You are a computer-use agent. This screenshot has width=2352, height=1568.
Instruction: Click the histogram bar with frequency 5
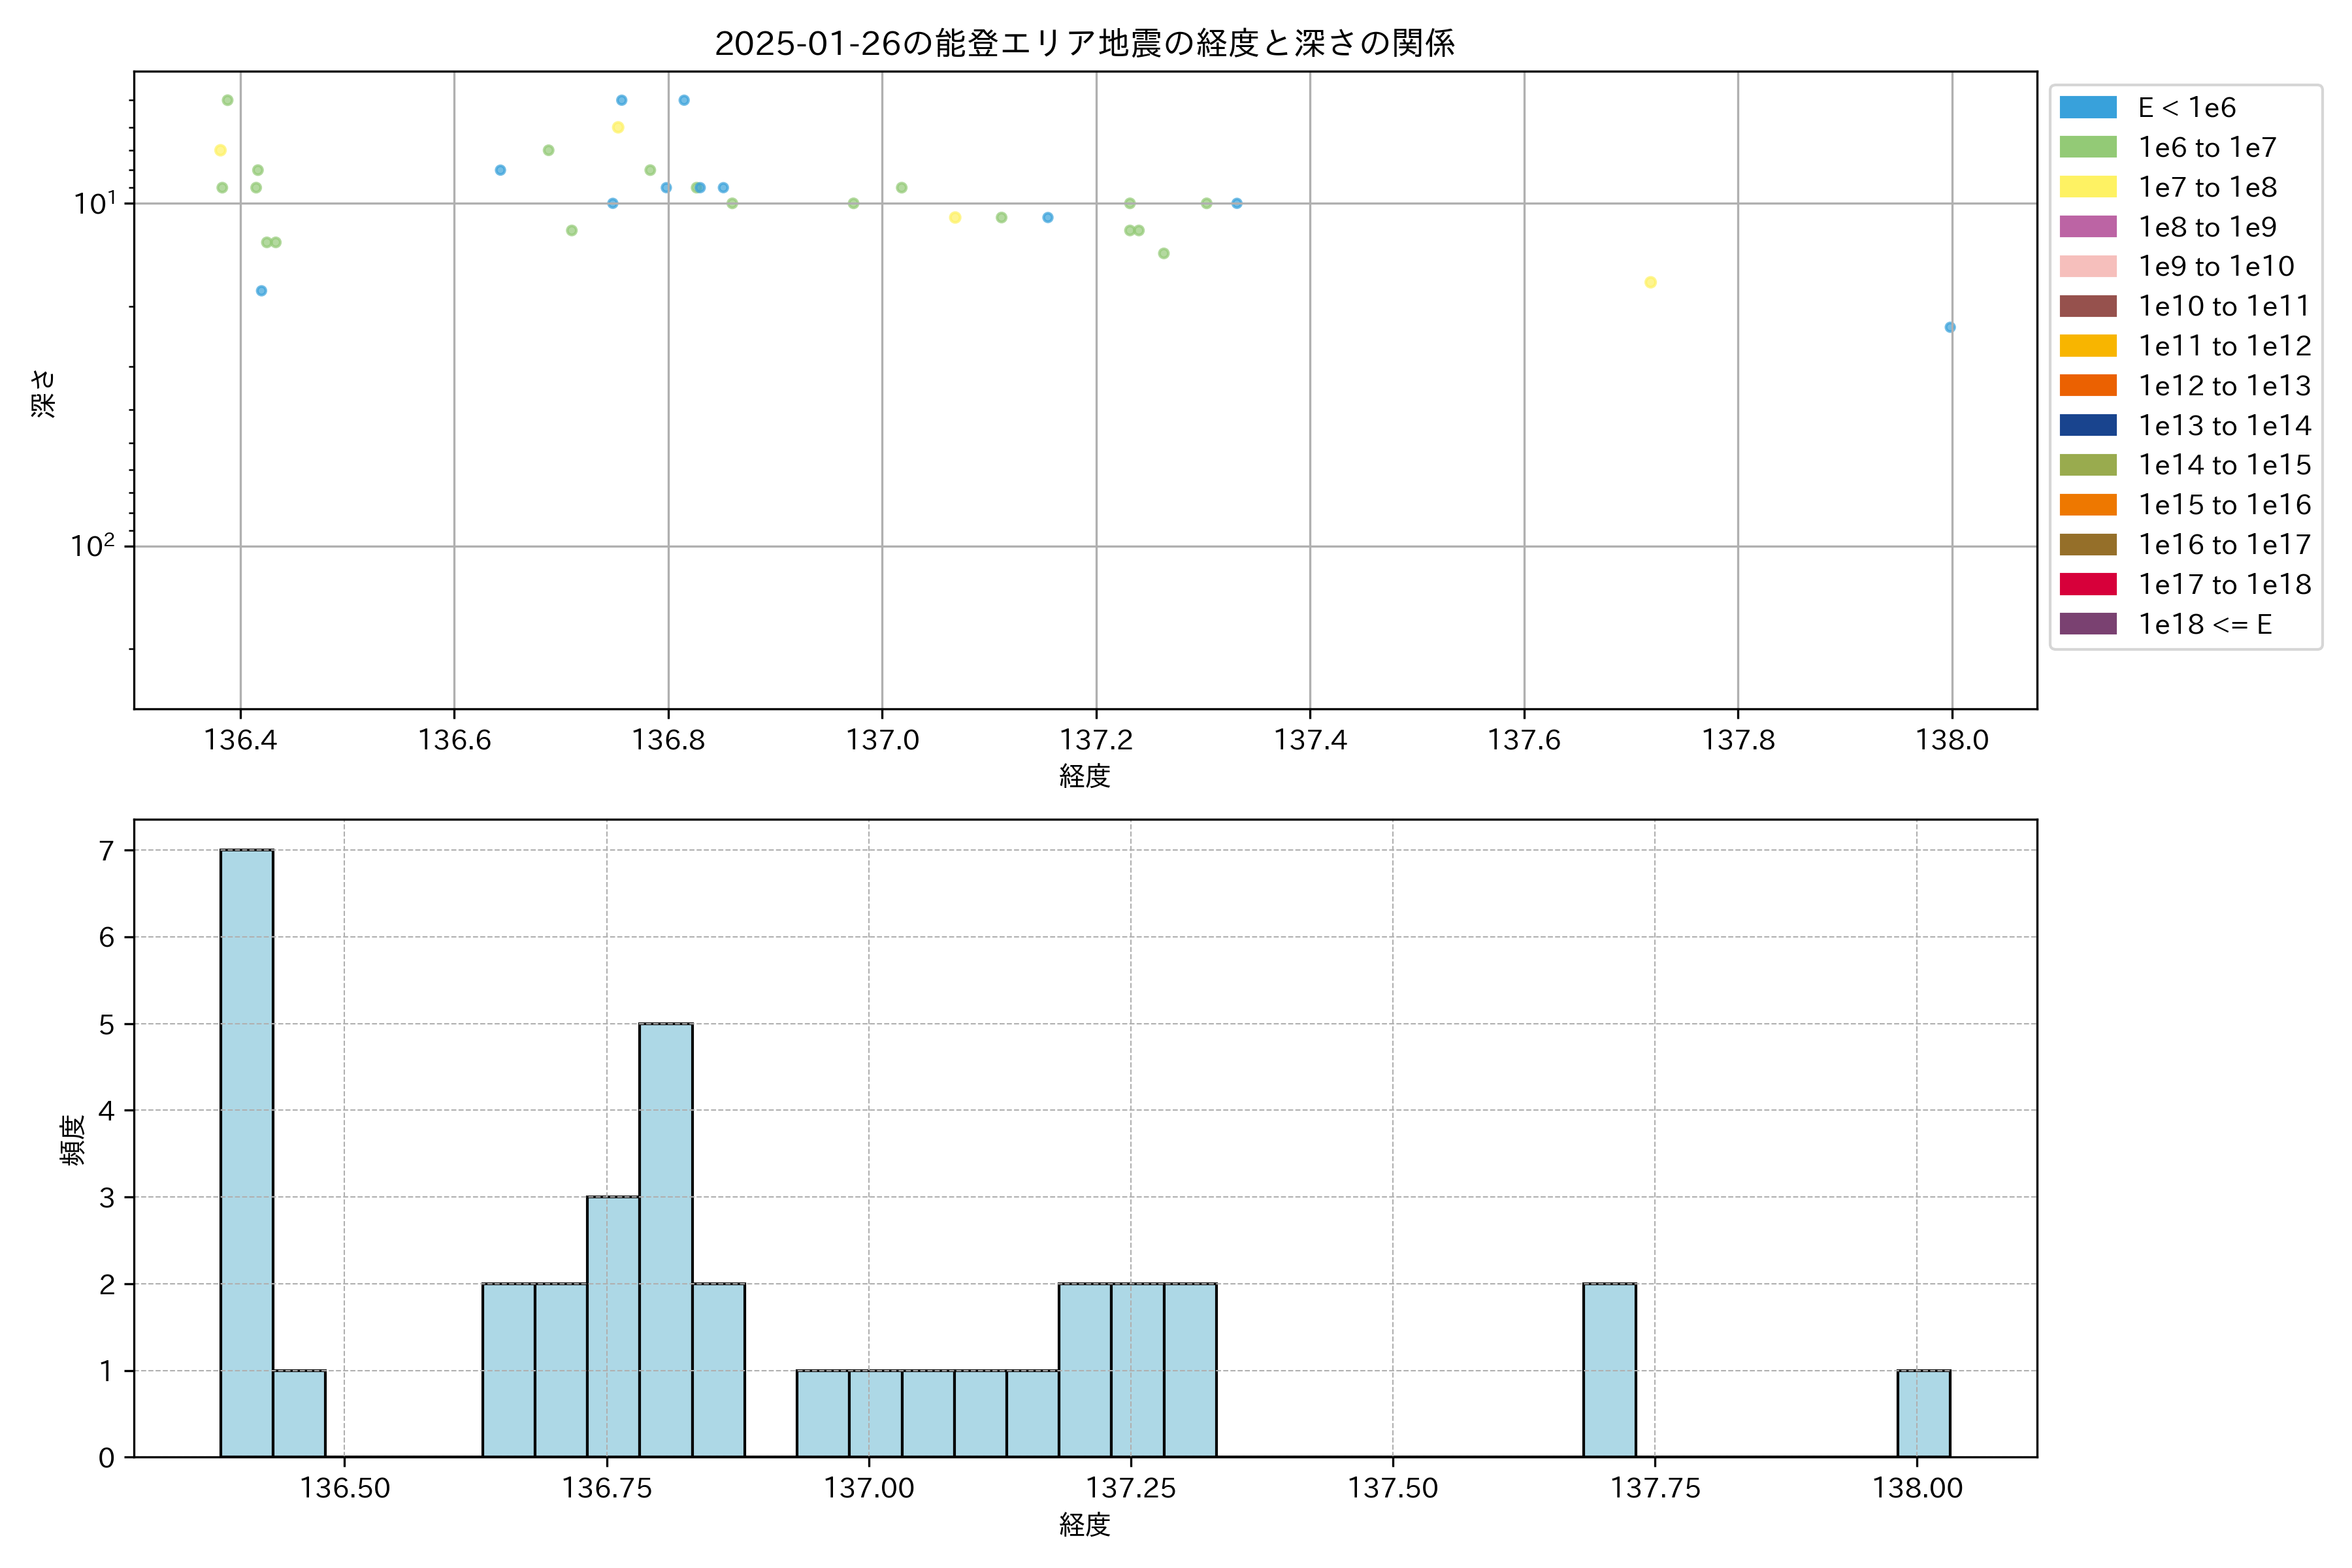coord(665,1240)
